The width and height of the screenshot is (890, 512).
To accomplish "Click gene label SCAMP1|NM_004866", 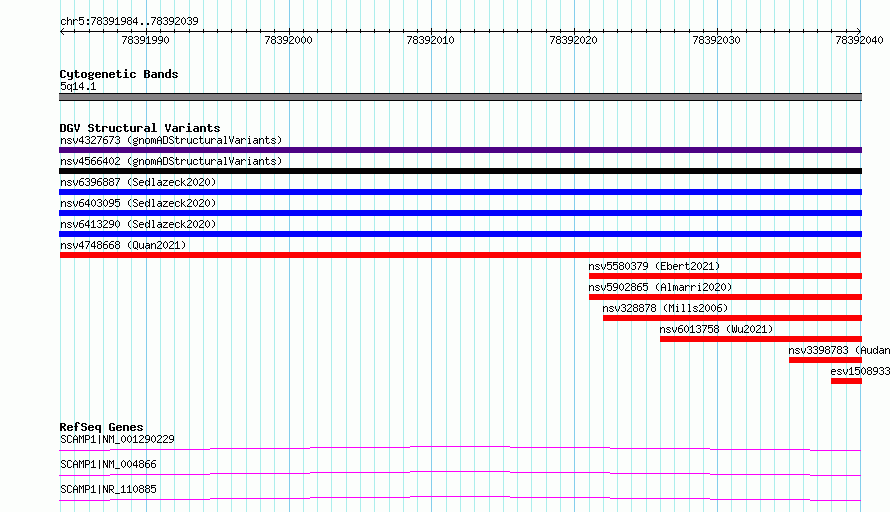I will click(x=108, y=464).
